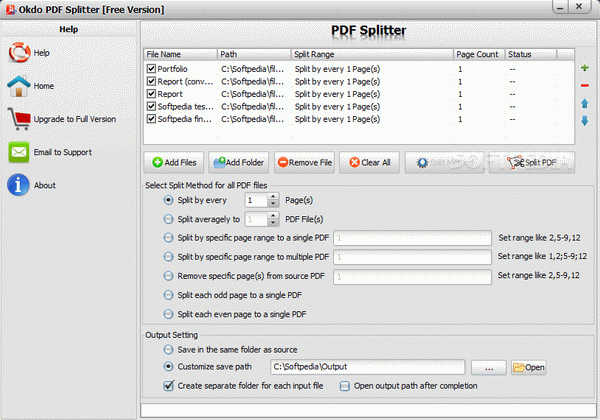The image size is (600, 420).
Task: Click the save path text field
Action: point(368,367)
